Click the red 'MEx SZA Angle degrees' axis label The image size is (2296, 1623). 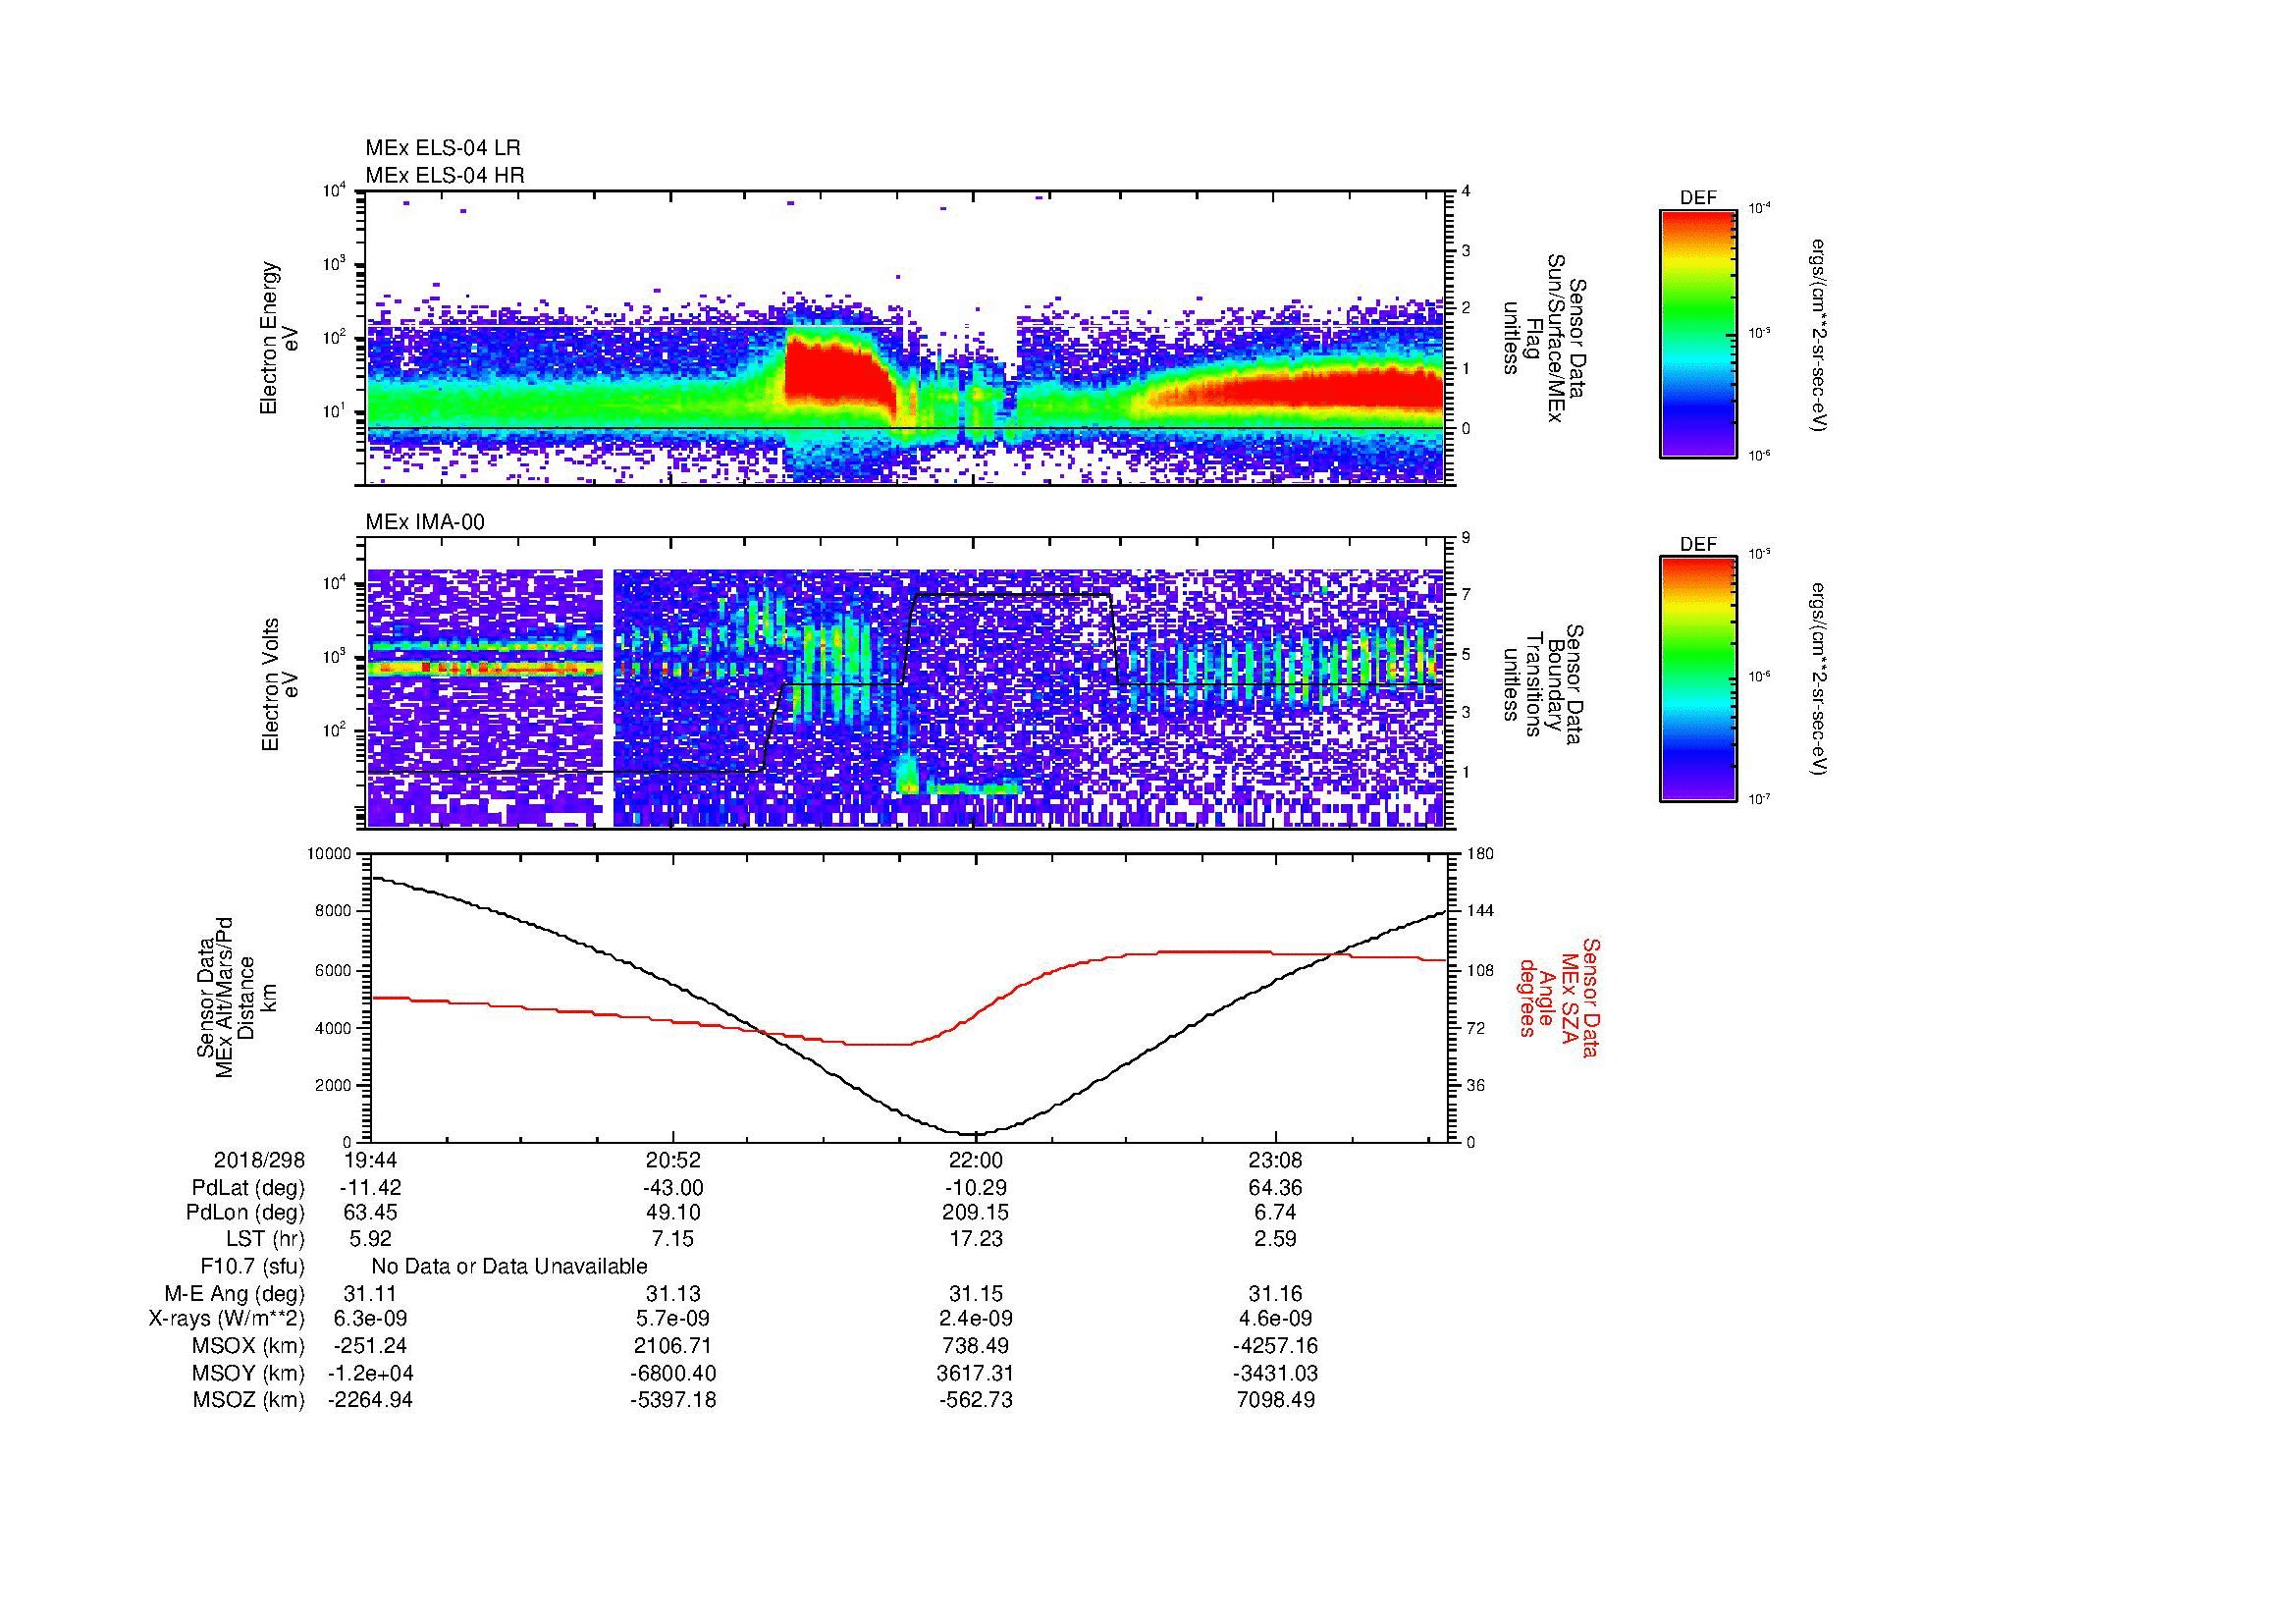pos(1558,997)
